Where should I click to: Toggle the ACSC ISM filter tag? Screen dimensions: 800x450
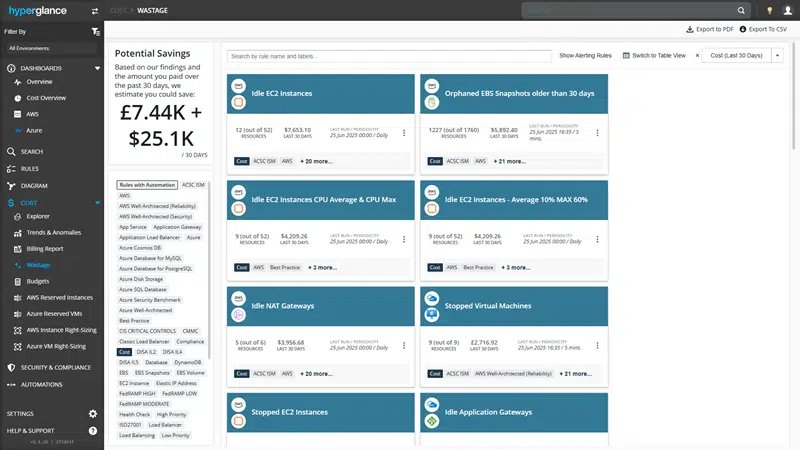[193, 185]
